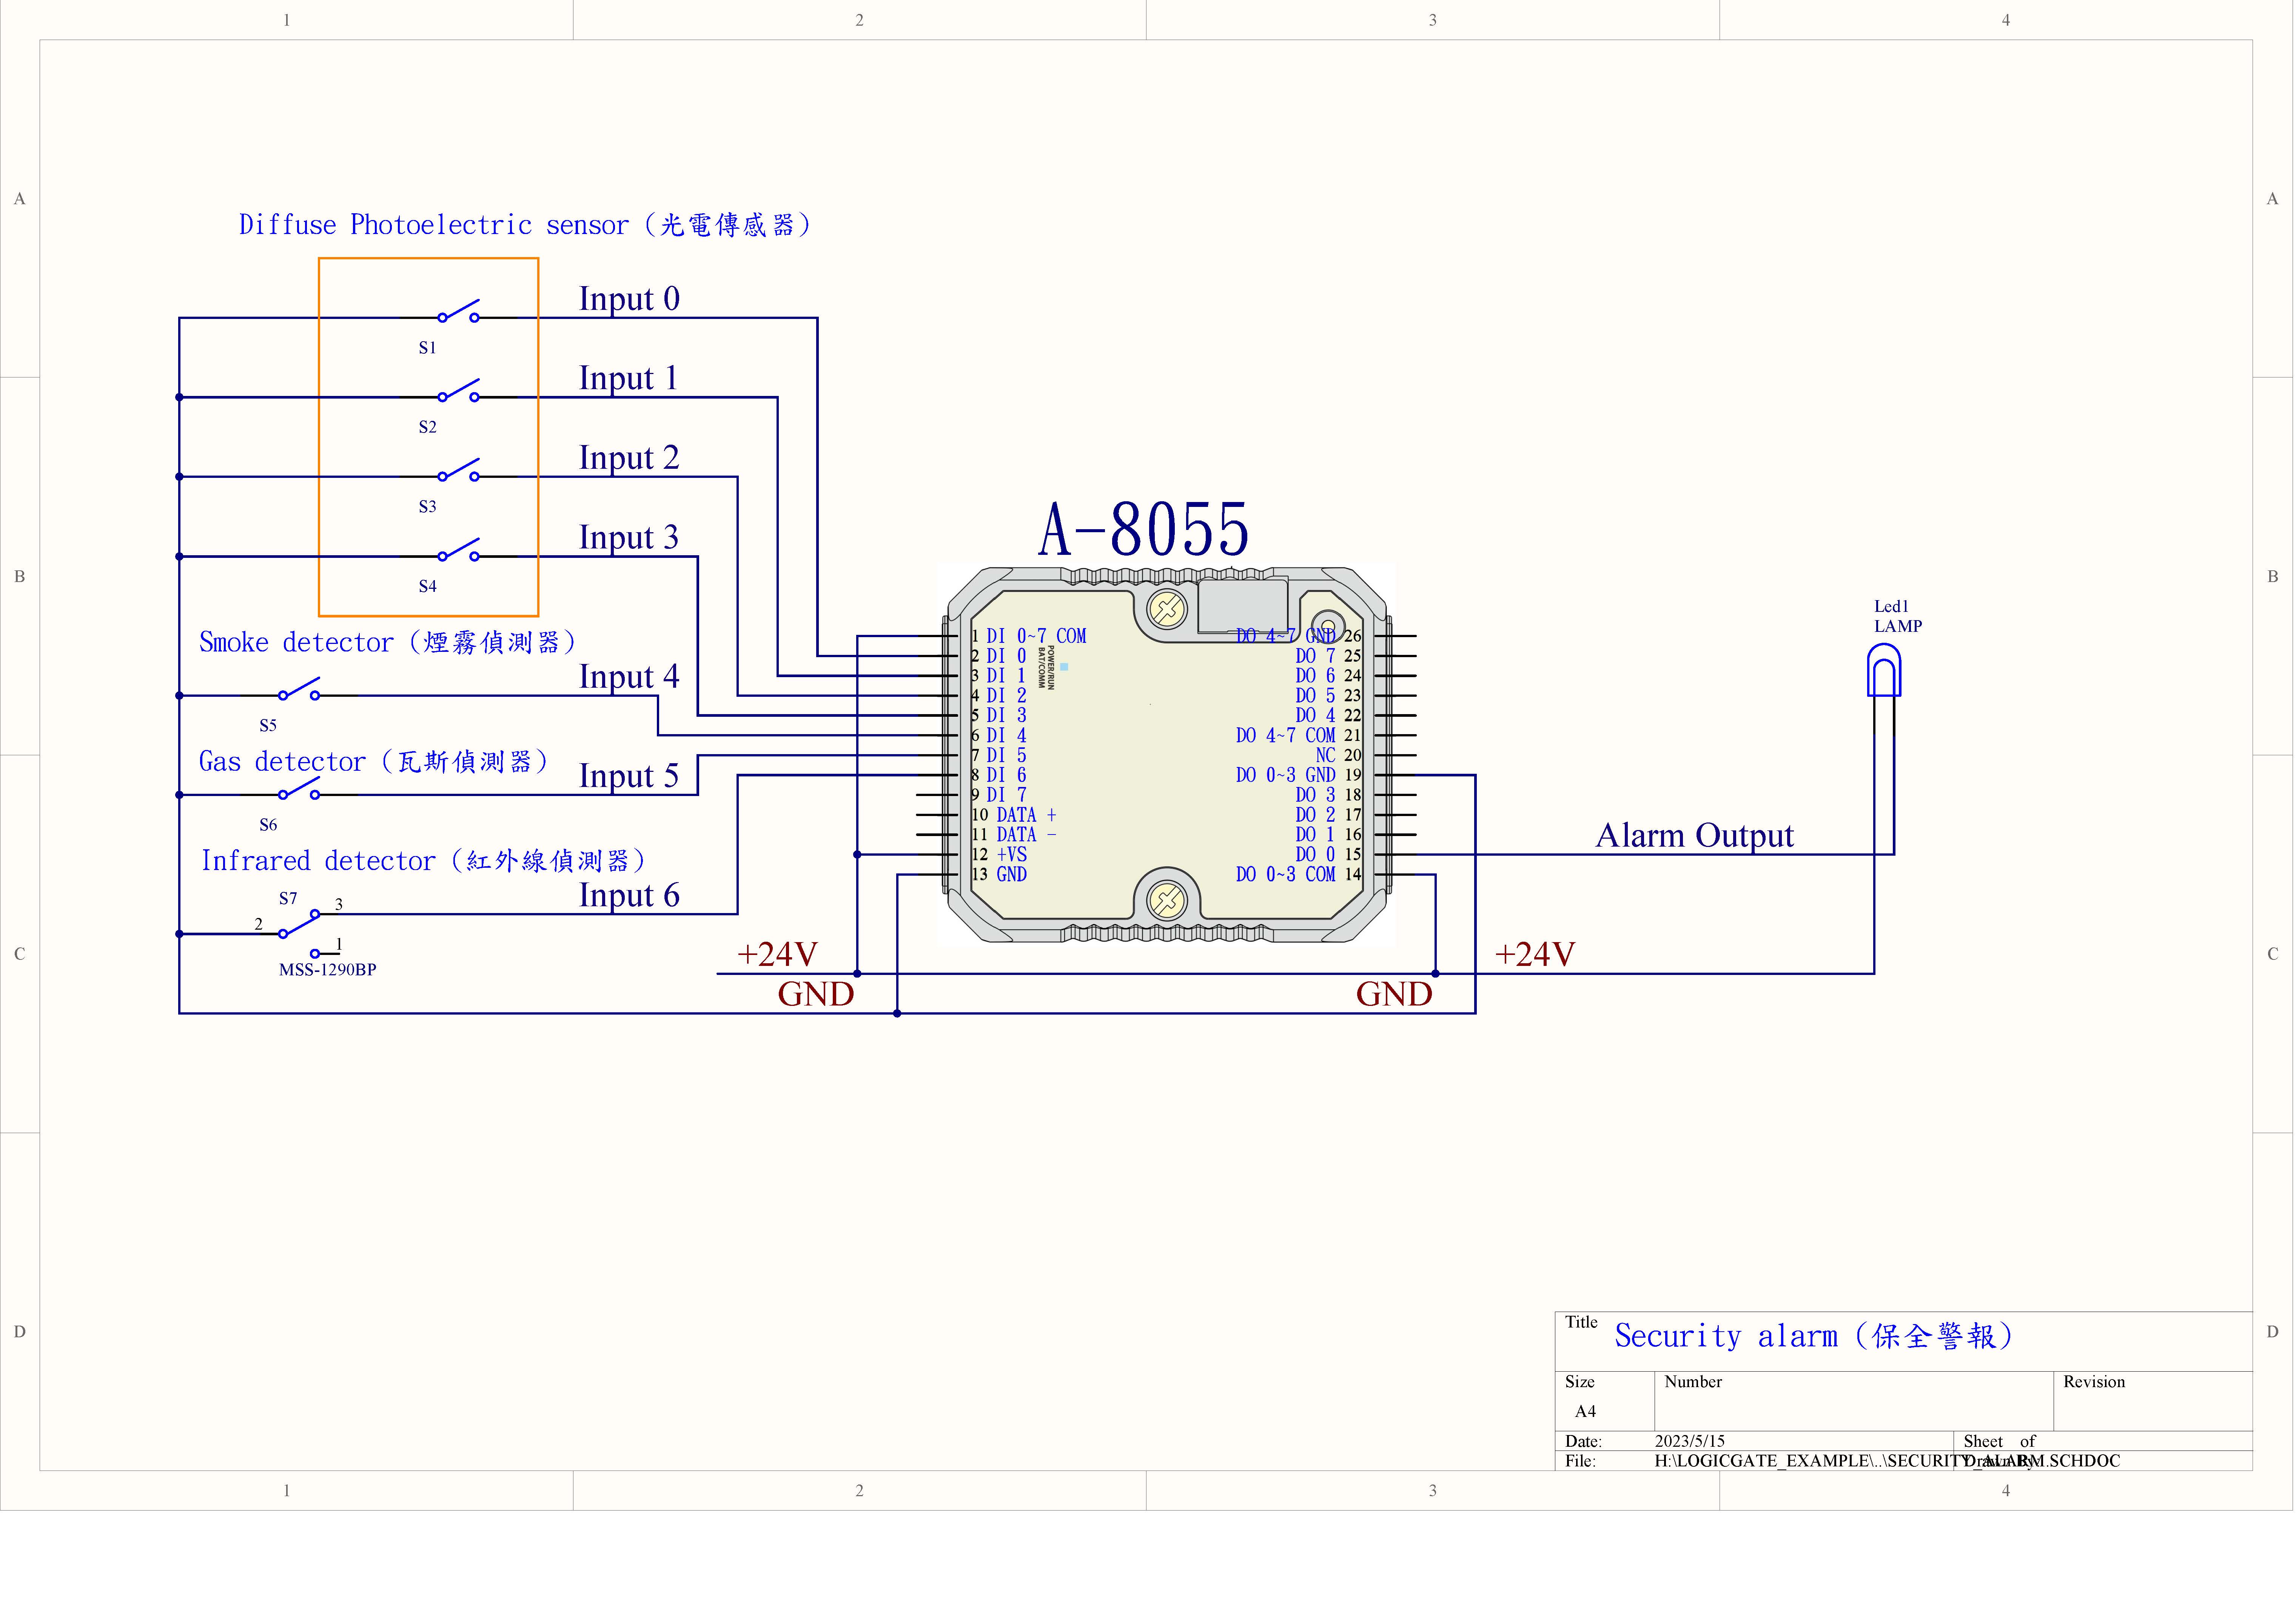2296x1620 pixels.
Task: Click the Number field in title block
Action: click(1854, 1401)
